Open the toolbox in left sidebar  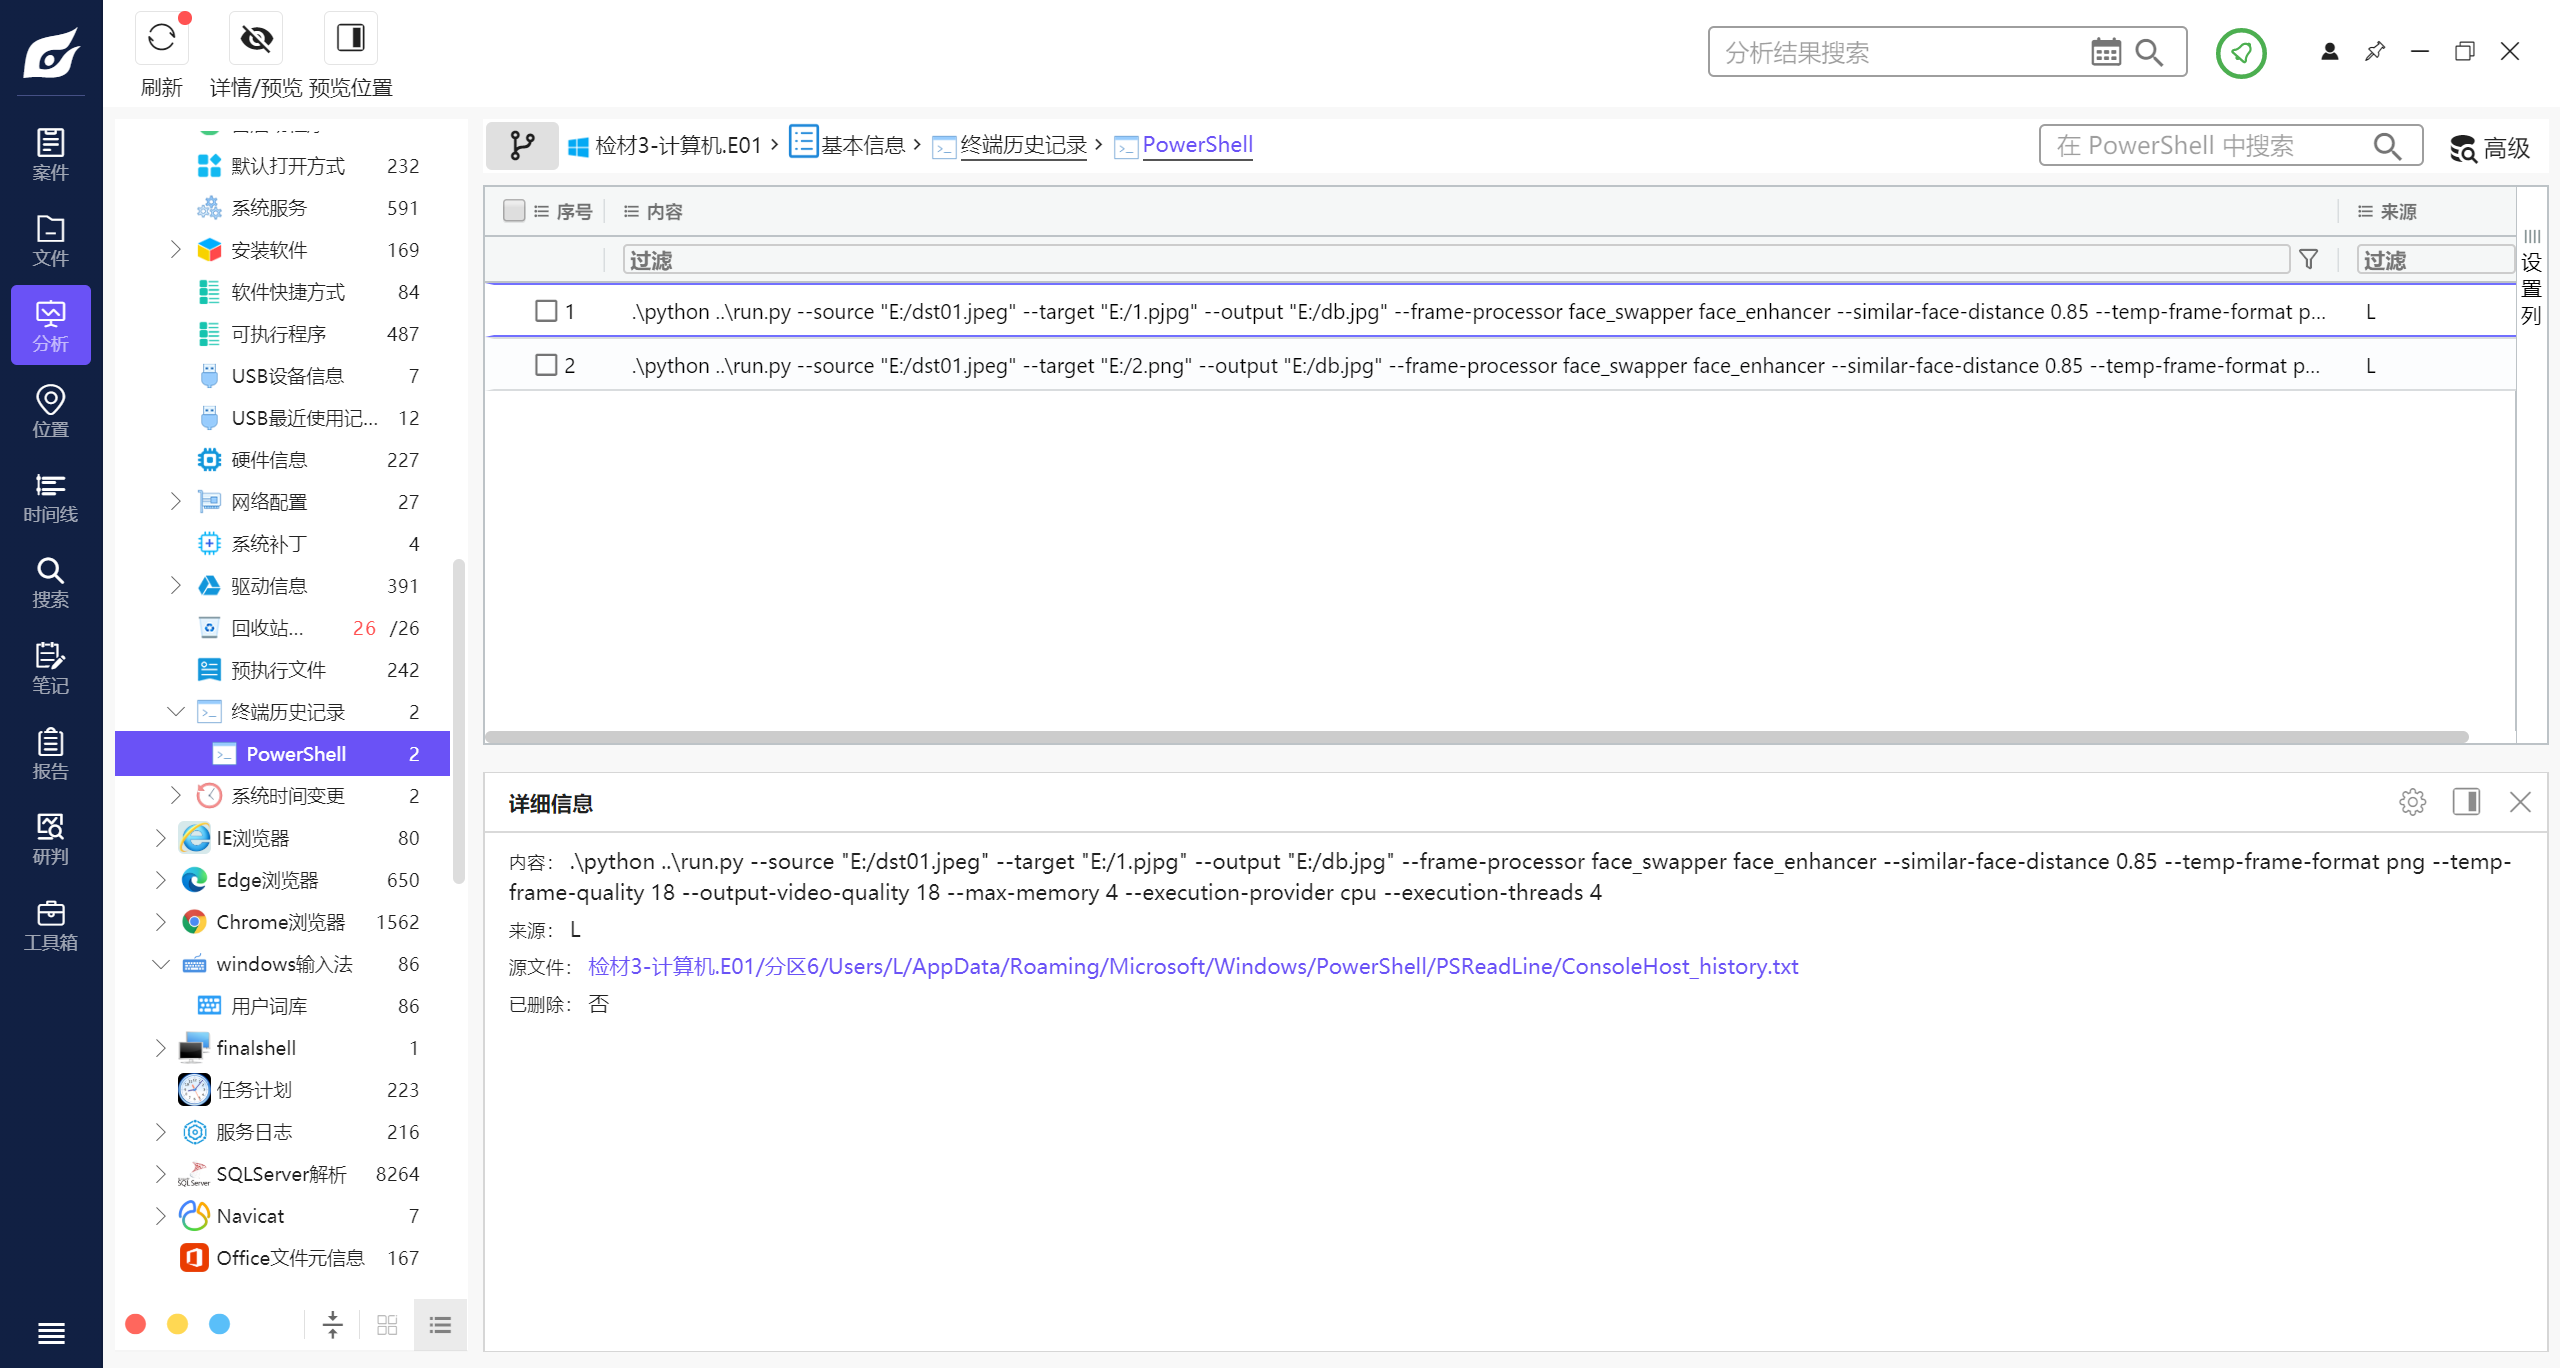click(50, 925)
